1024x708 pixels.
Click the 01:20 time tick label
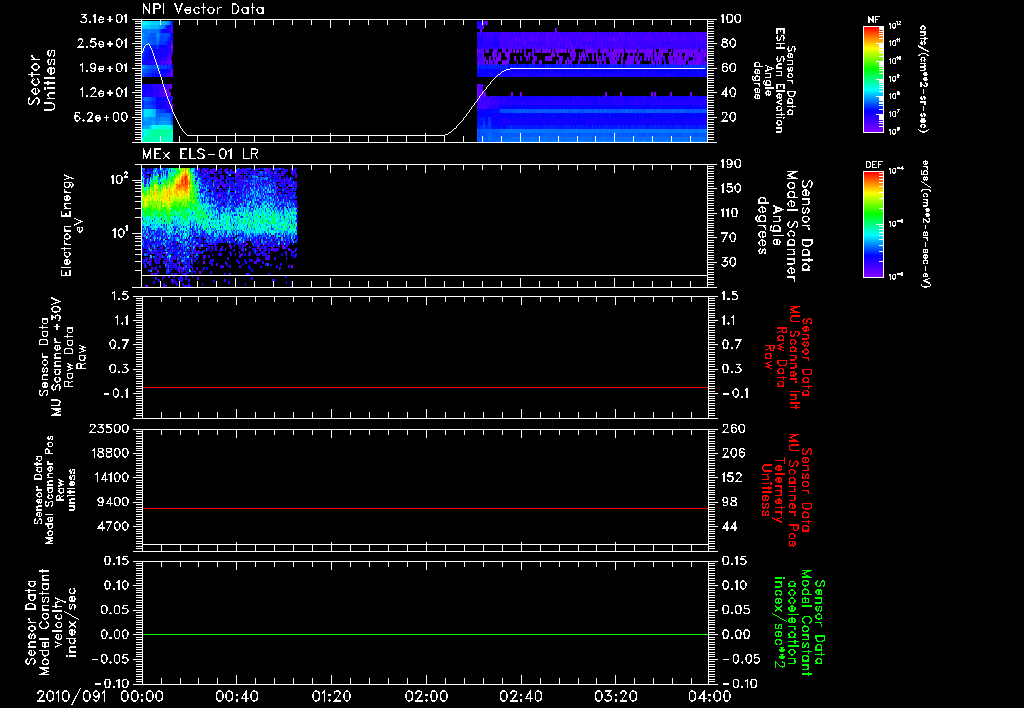pos(331,696)
